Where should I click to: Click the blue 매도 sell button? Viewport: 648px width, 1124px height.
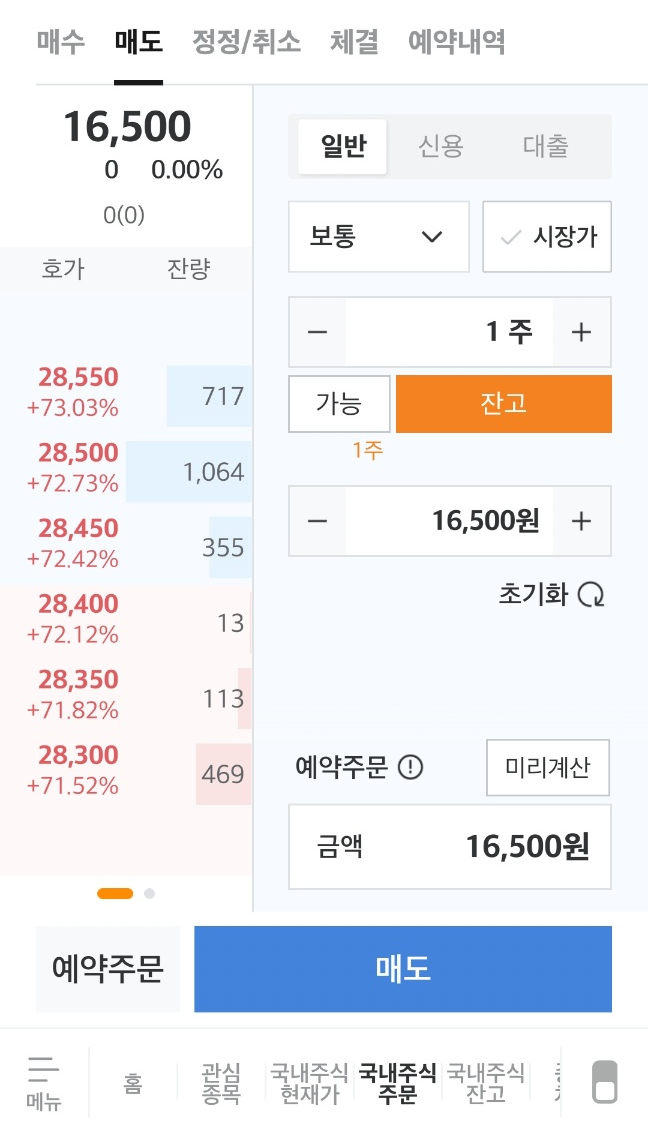click(x=403, y=968)
